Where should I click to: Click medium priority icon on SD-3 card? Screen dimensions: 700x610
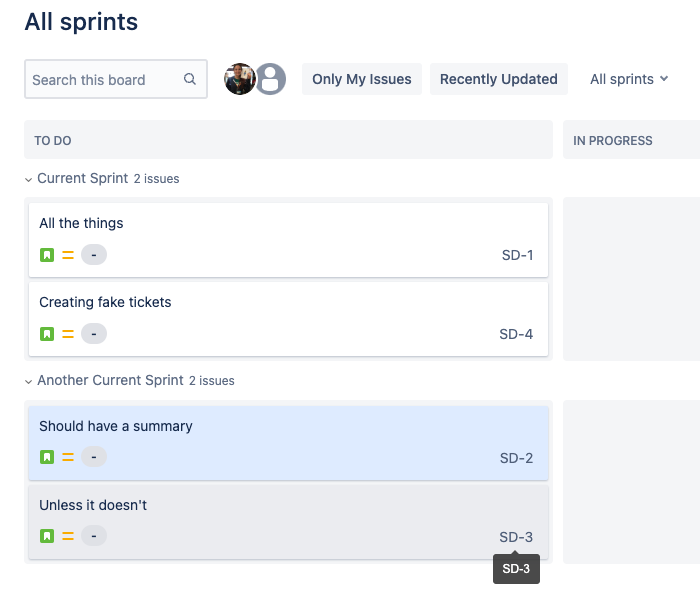(68, 536)
